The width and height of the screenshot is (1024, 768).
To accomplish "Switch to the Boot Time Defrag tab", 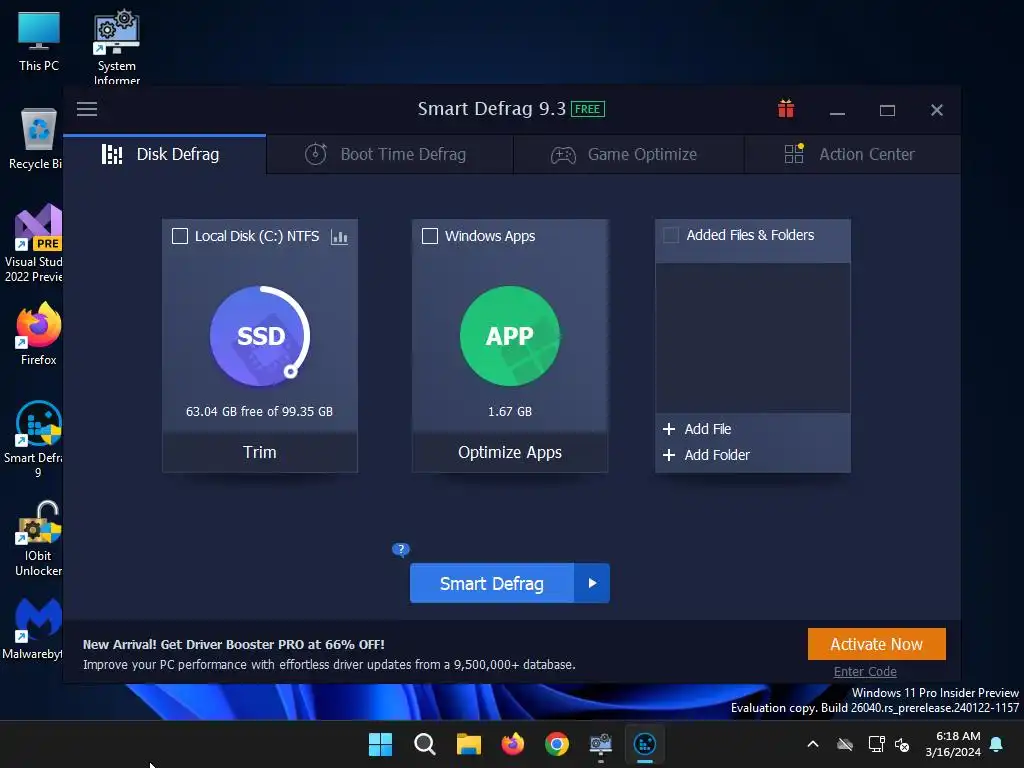I will [390, 155].
